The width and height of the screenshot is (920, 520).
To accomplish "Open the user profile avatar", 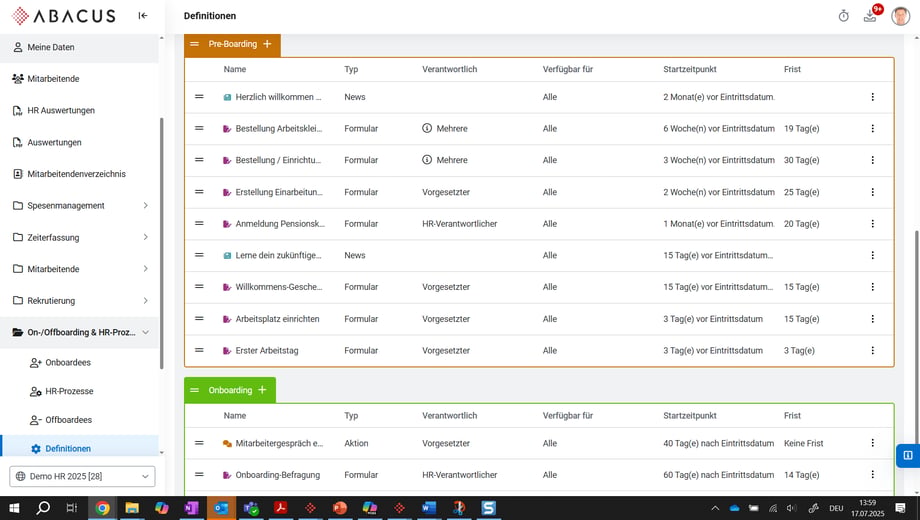I will click(x=900, y=16).
